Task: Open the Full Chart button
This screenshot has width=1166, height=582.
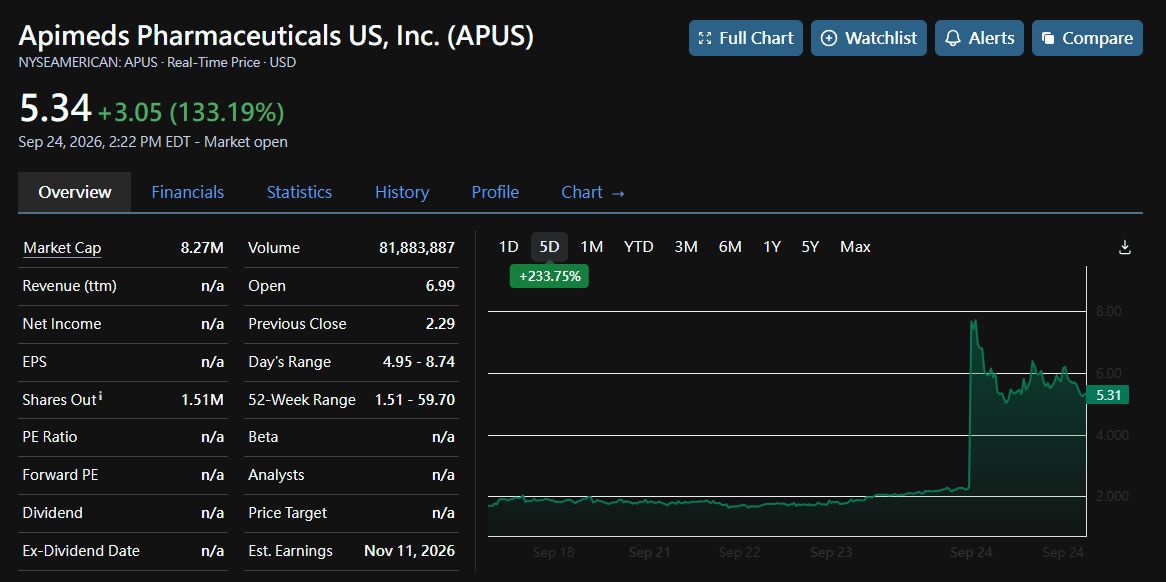Action: [746, 38]
